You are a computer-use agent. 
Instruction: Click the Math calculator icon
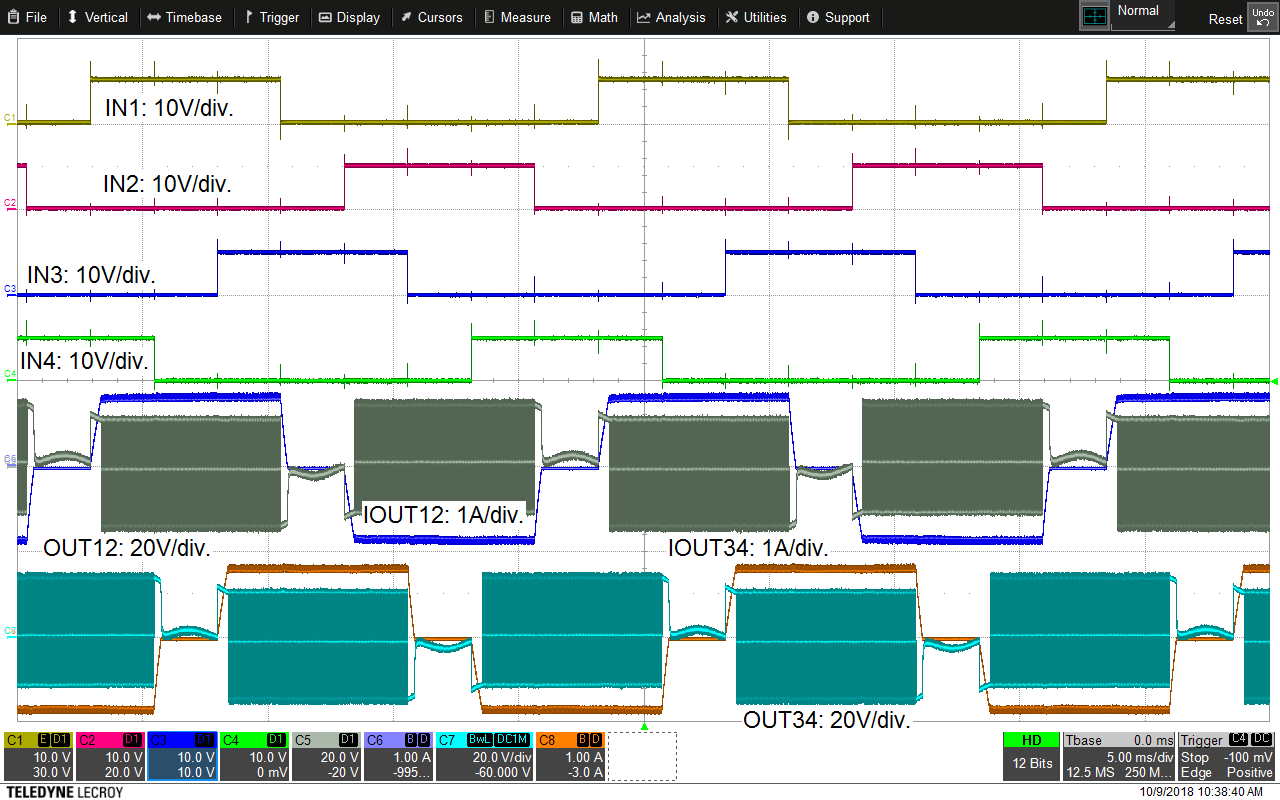pyautogui.click(x=577, y=17)
